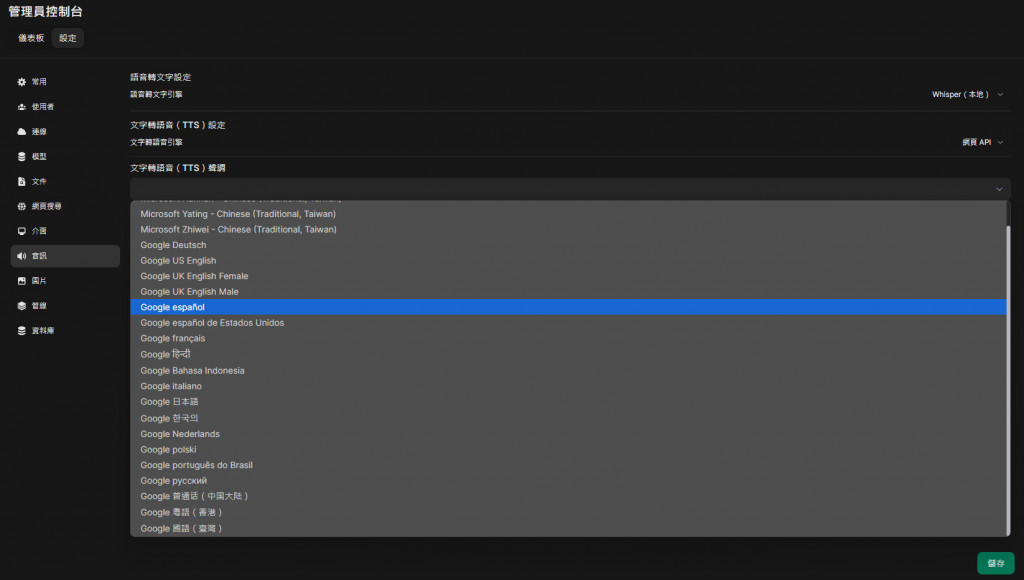
Task: Open the 使用者 (Users) people icon section
Action: (65, 106)
